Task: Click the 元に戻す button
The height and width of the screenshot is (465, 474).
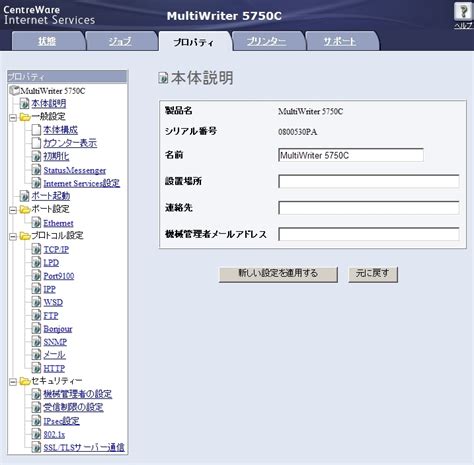Action: point(373,274)
